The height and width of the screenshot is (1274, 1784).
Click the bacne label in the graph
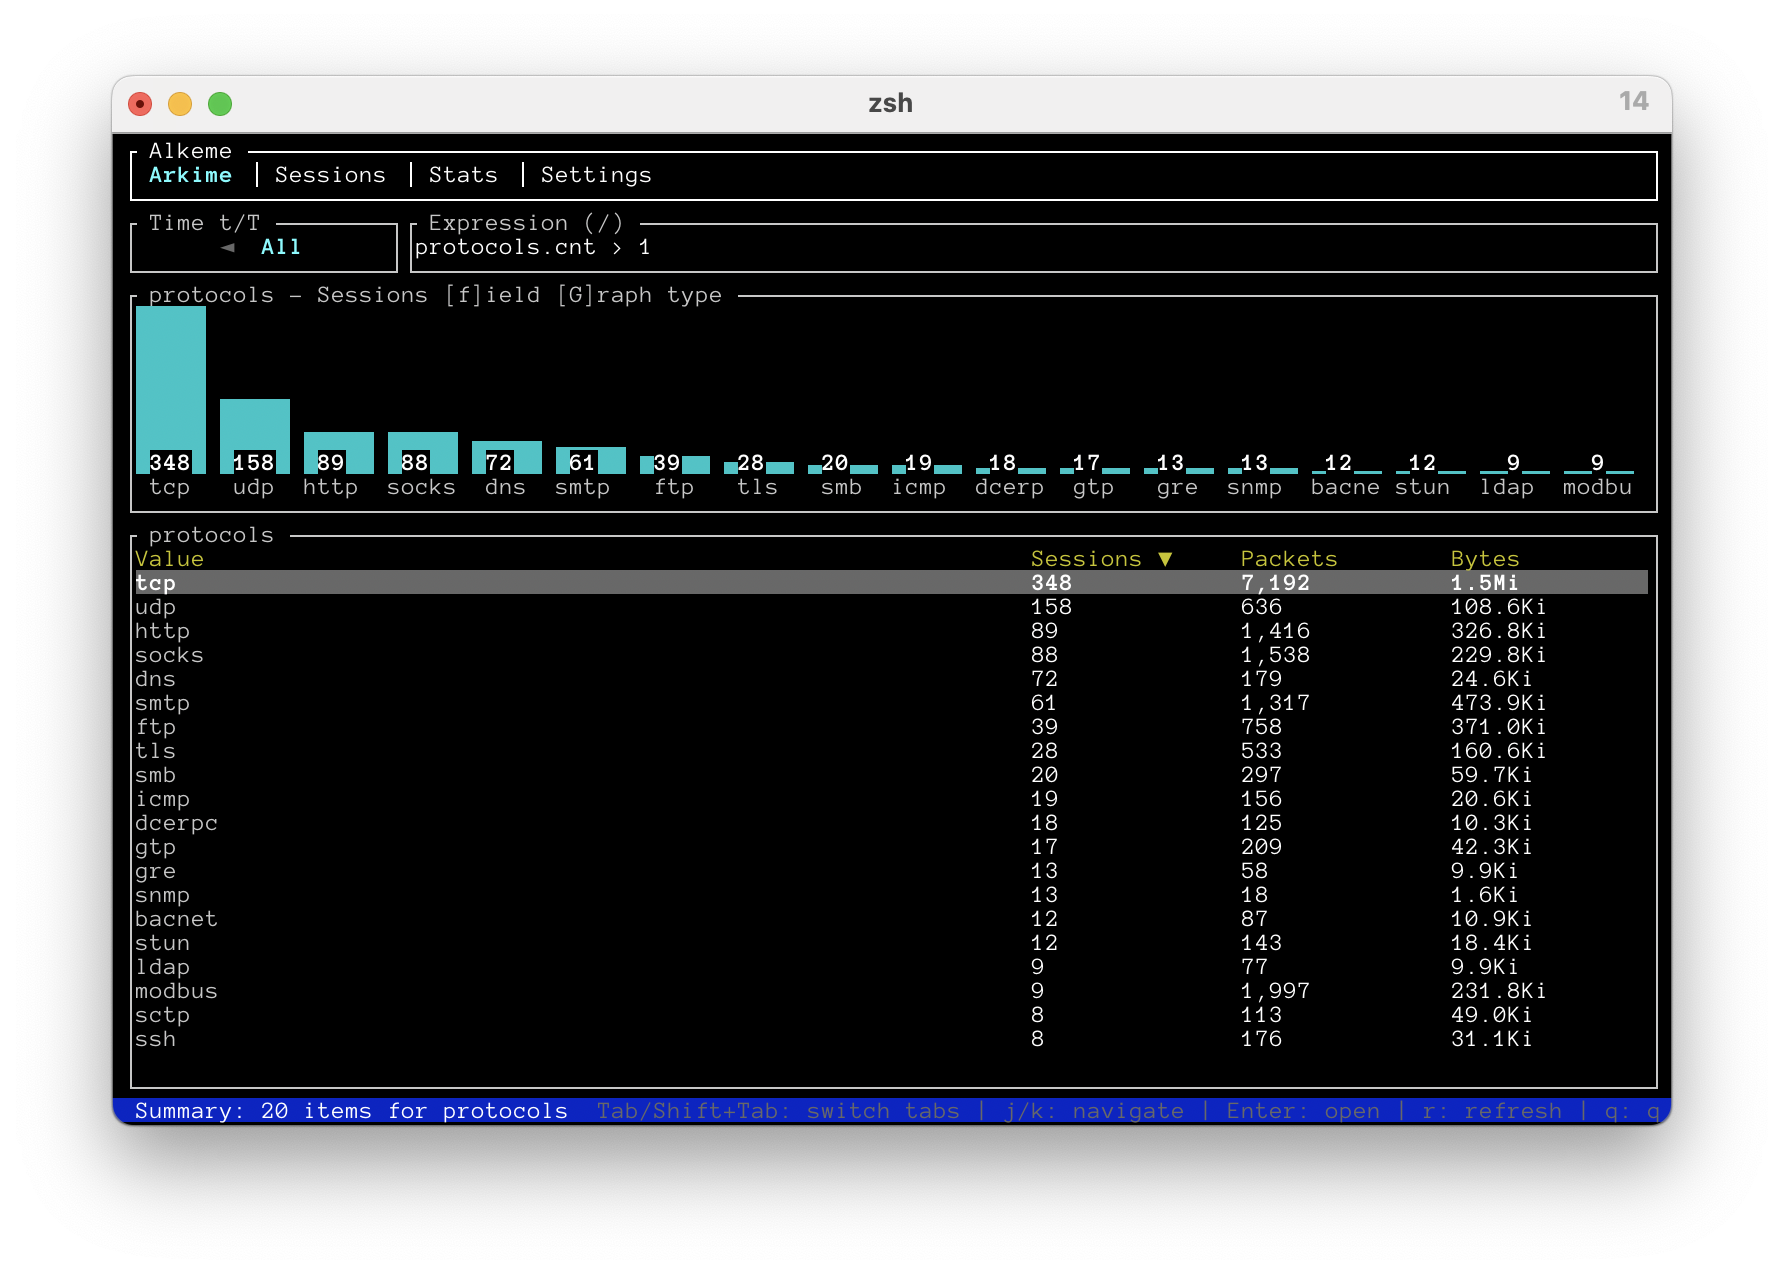[x=1345, y=487]
